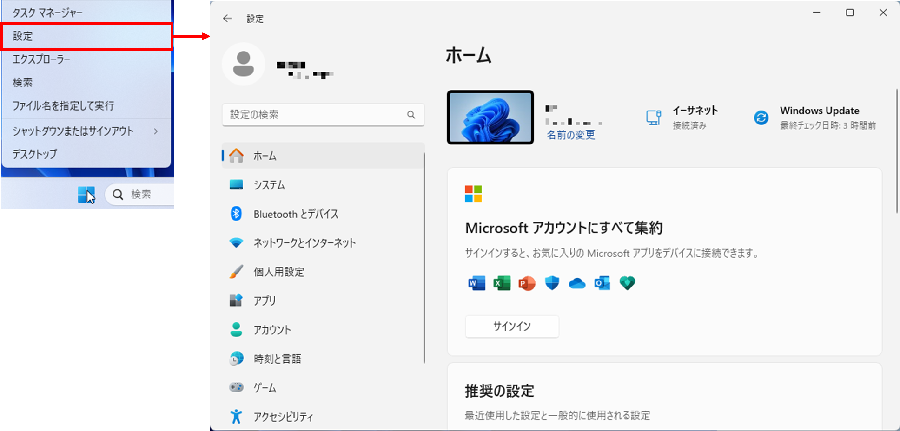900x431 pixels.
Task: Open 個人用設定 in the sidebar
Action: [323, 271]
